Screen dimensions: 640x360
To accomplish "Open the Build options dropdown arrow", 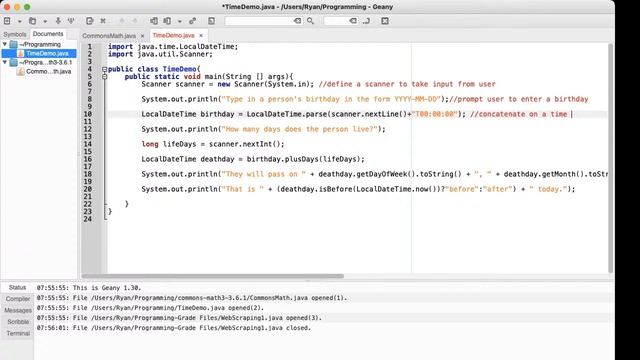I will tap(180, 21).
